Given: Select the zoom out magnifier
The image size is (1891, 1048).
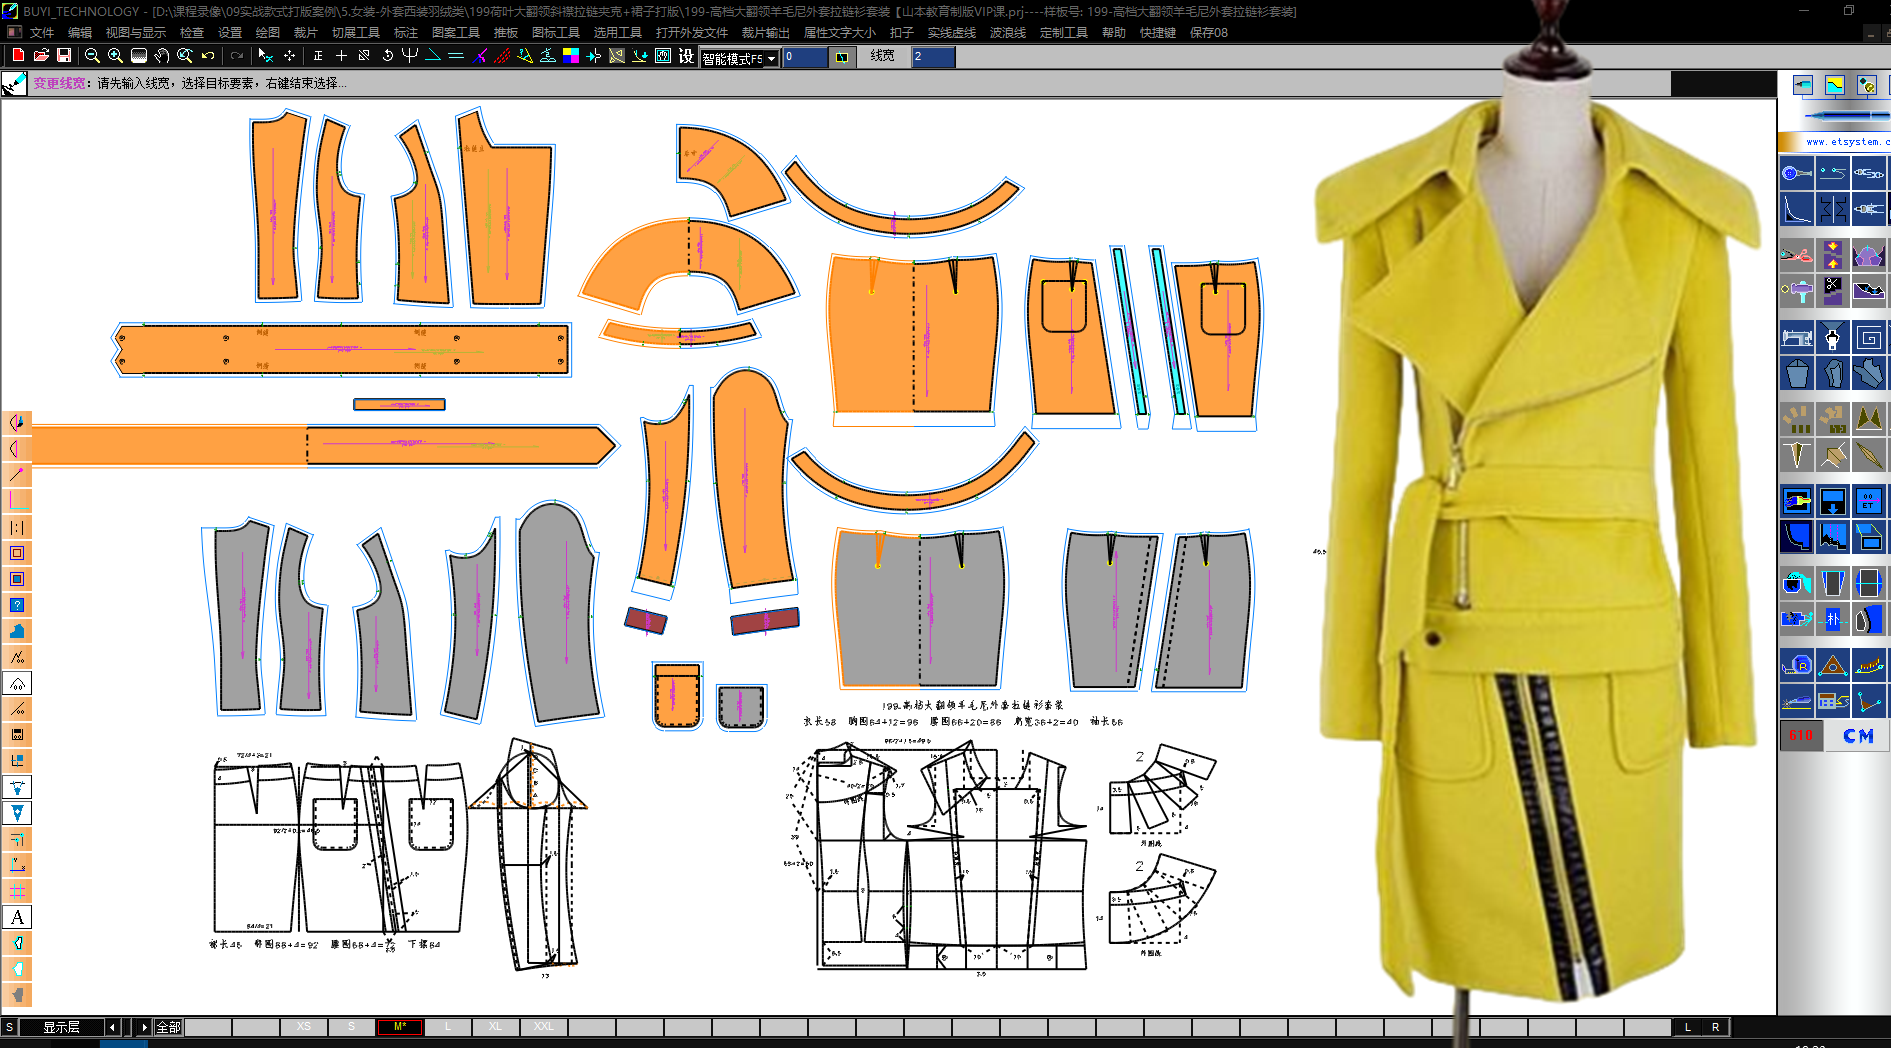Looking at the screenshot, I should pos(92,56).
